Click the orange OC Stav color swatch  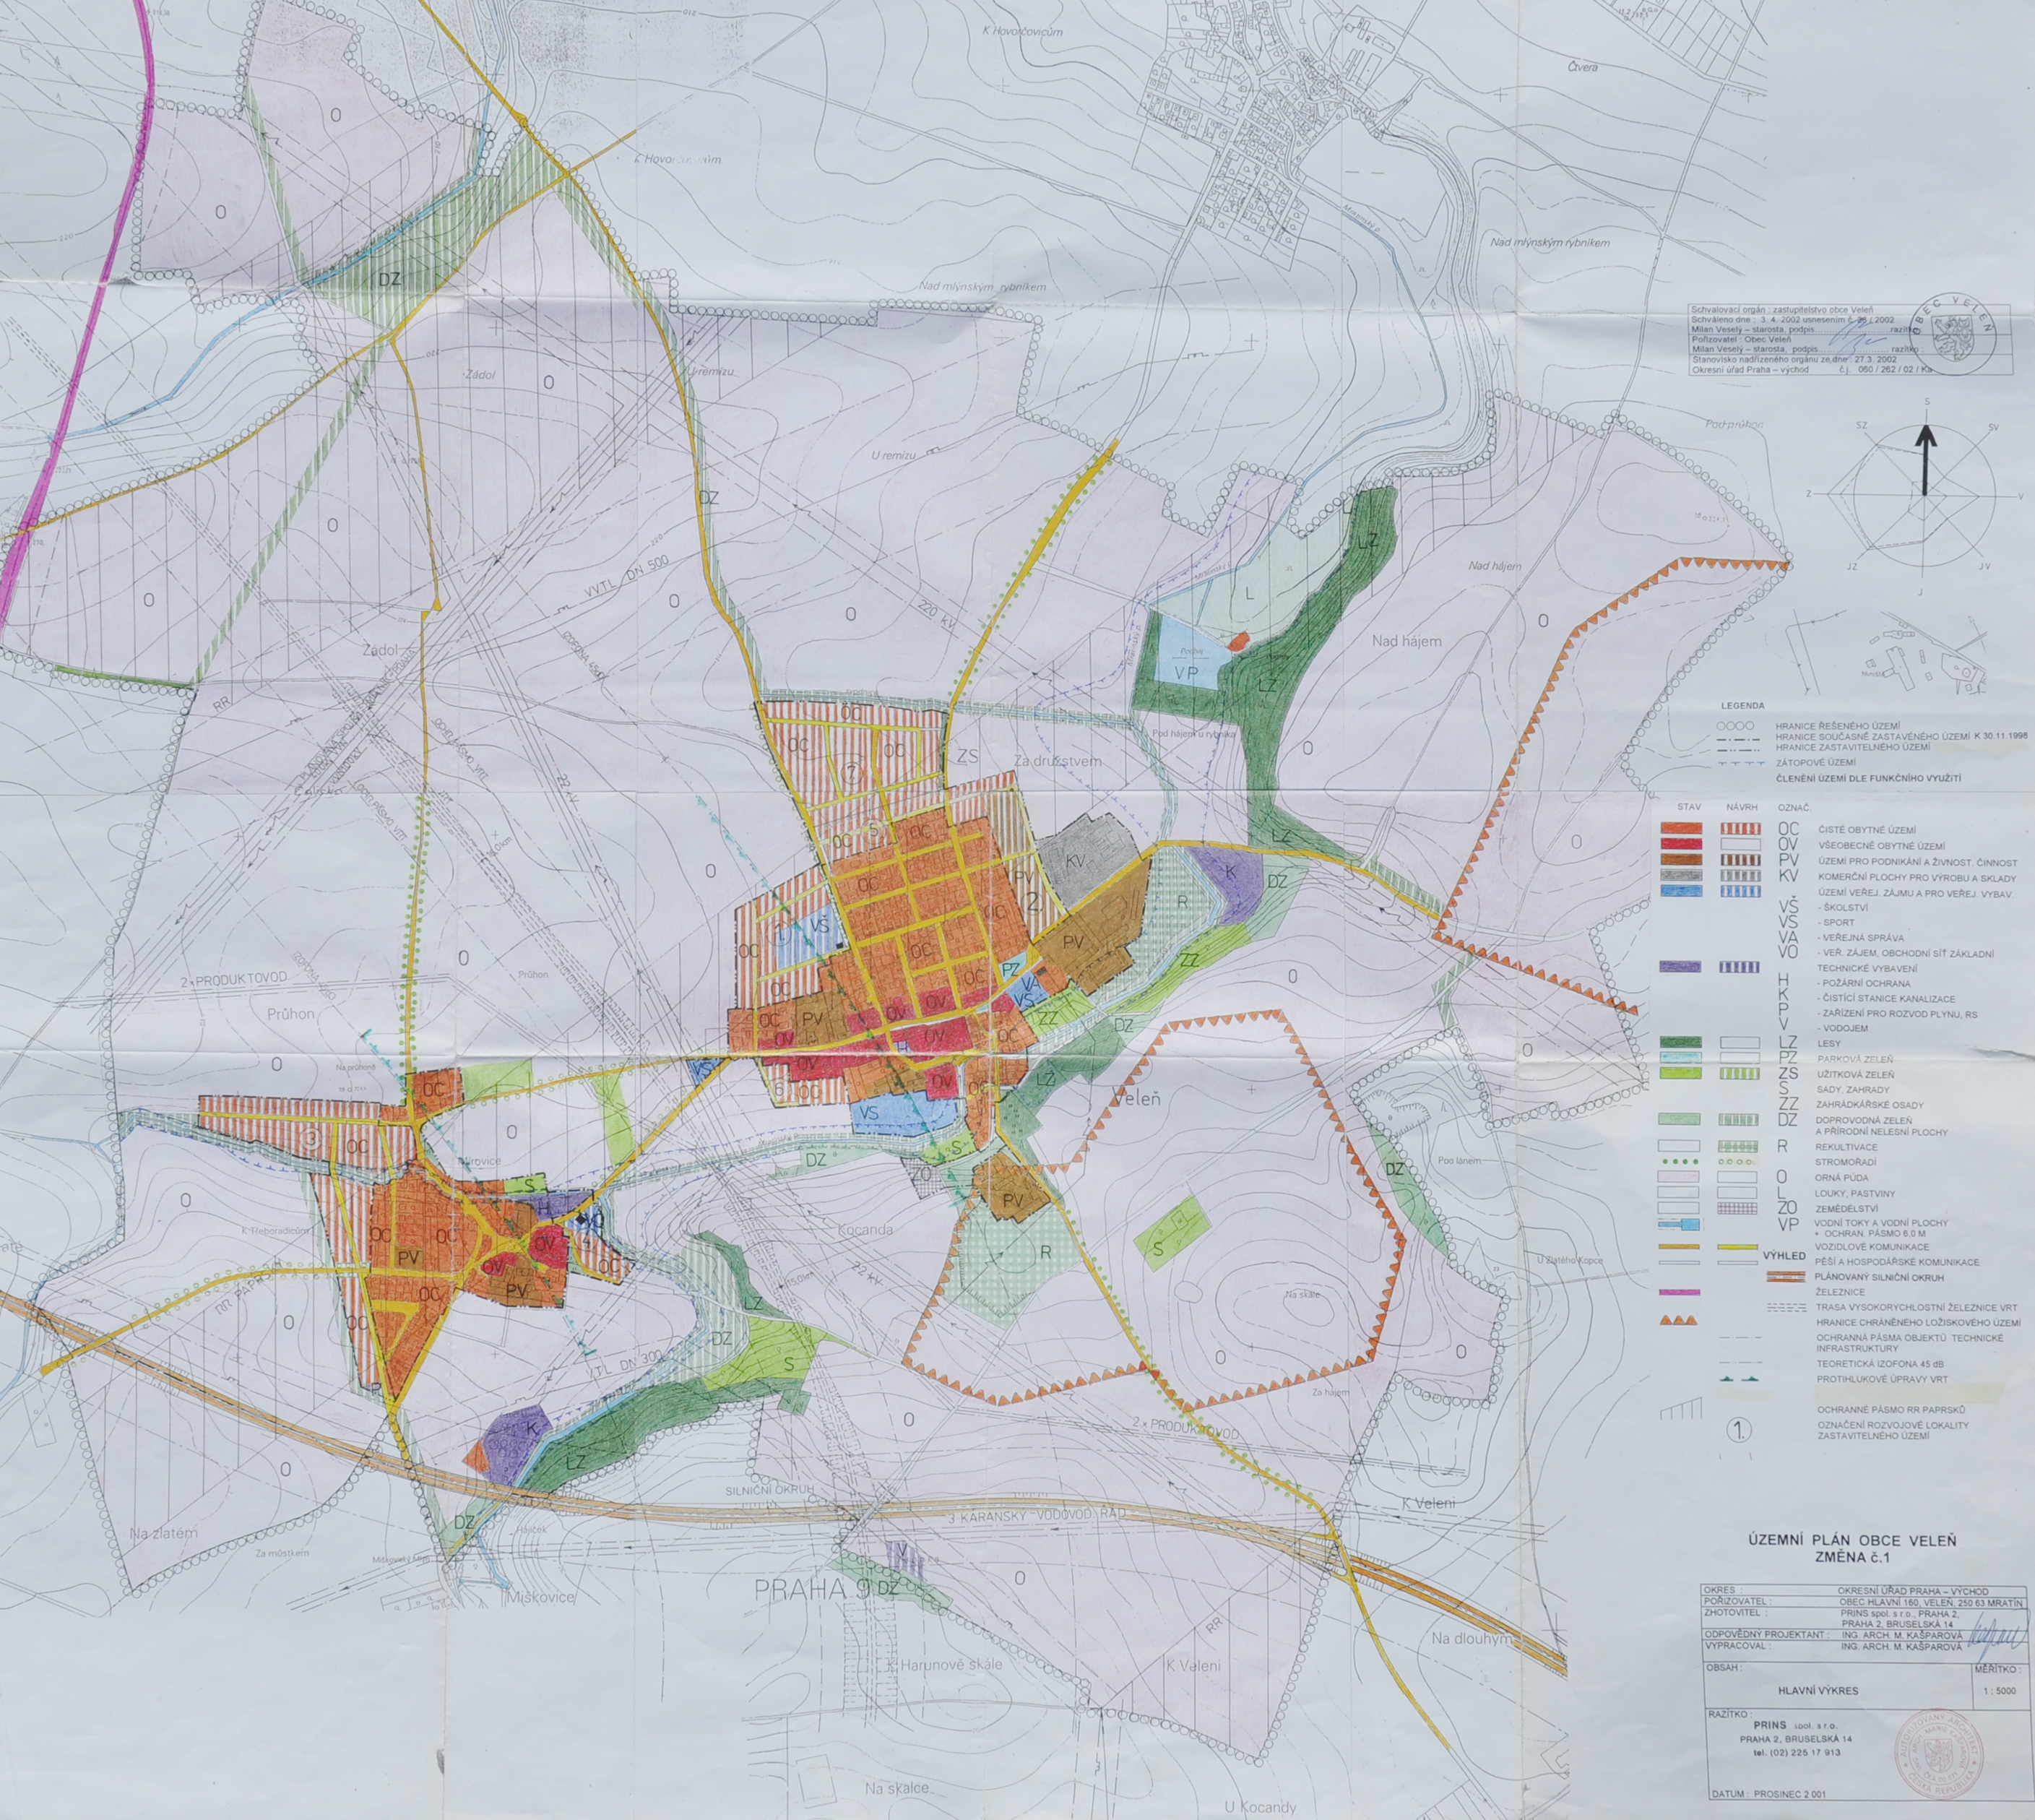point(1680,829)
